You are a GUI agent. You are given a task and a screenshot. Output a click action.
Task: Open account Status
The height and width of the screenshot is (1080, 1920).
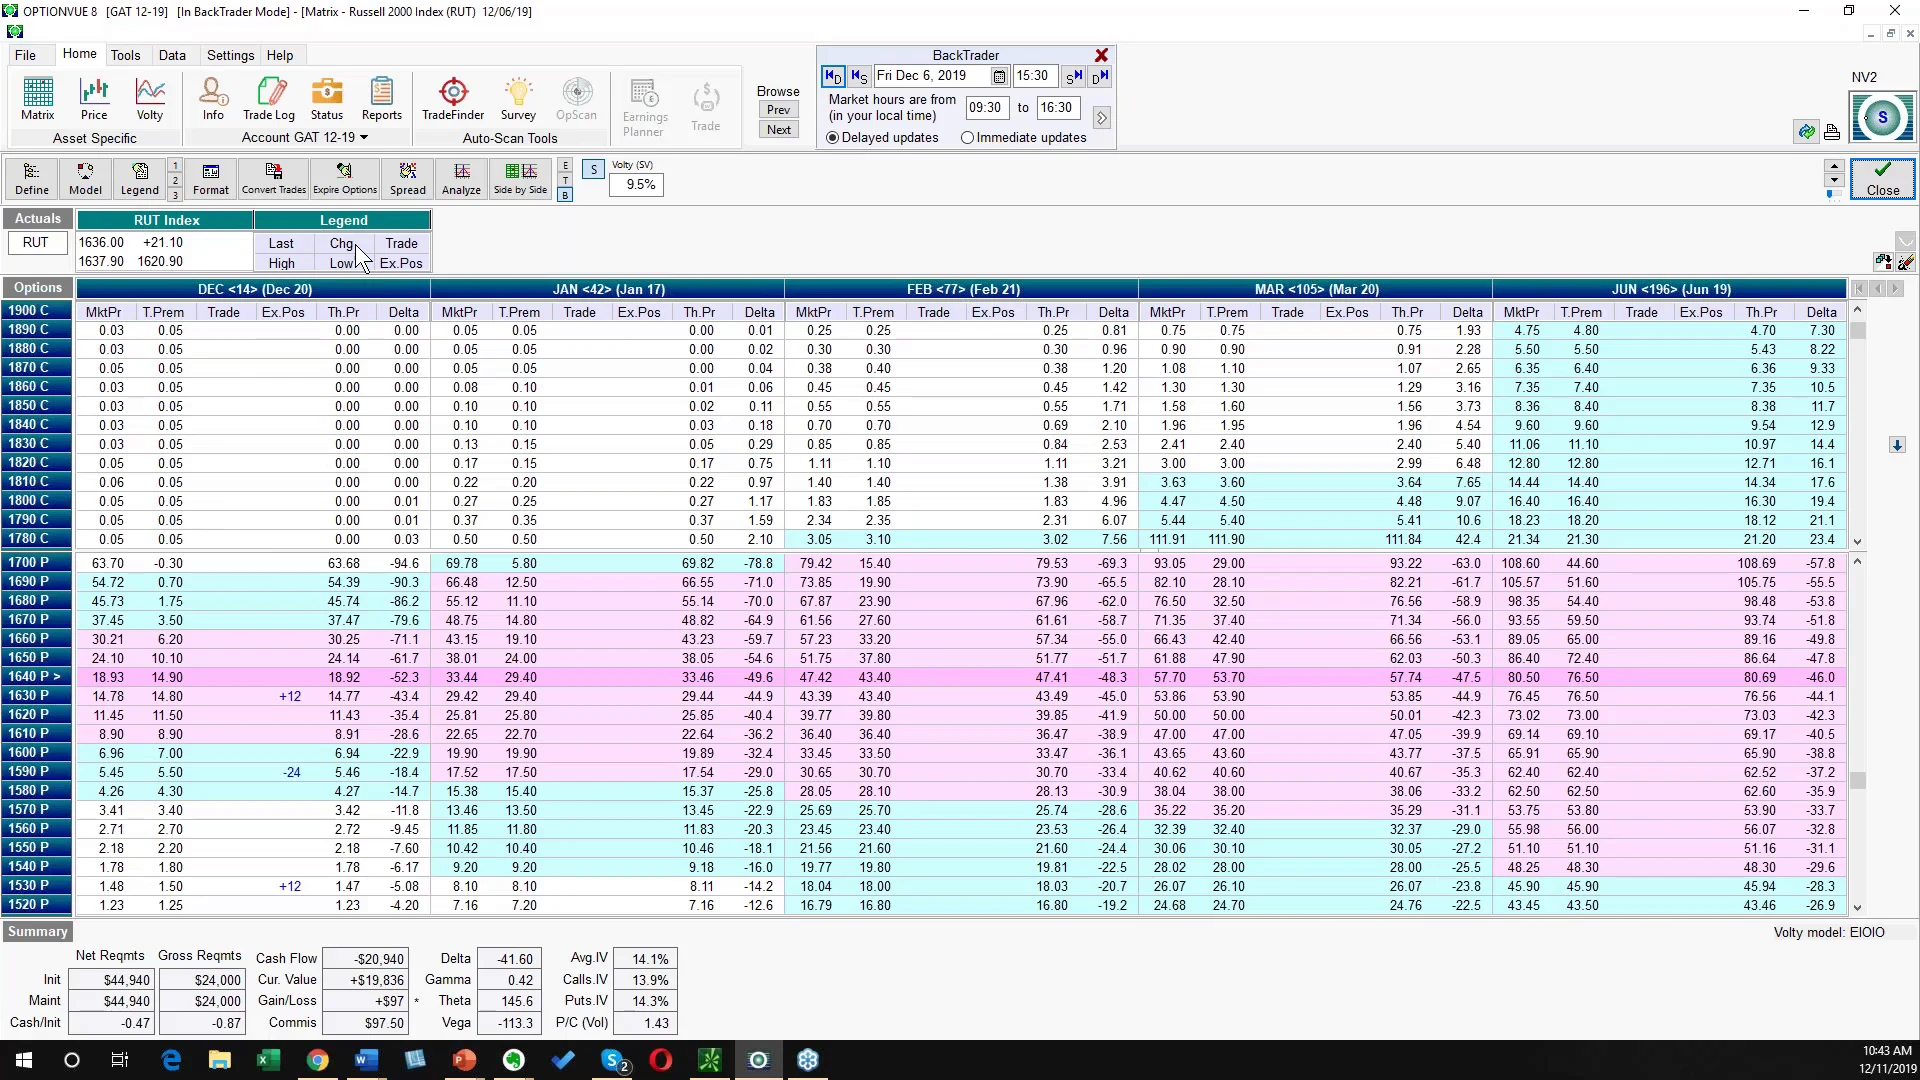[327, 100]
